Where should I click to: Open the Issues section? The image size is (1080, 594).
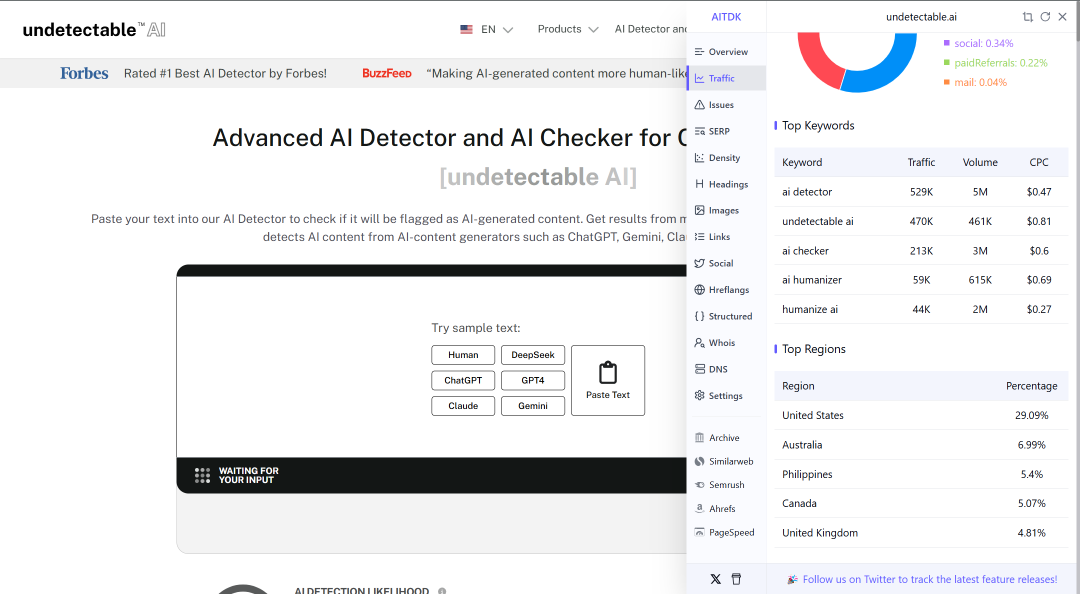point(727,105)
